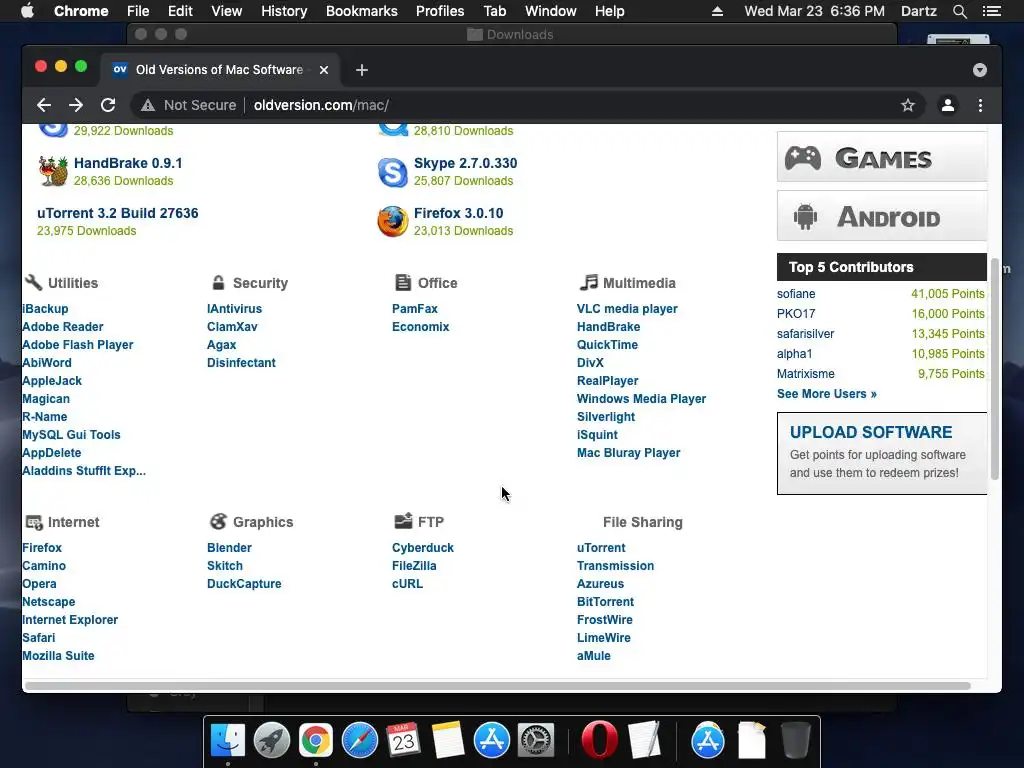Open the Adobe Flash Player link
1024x768 pixels.
(x=78, y=345)
